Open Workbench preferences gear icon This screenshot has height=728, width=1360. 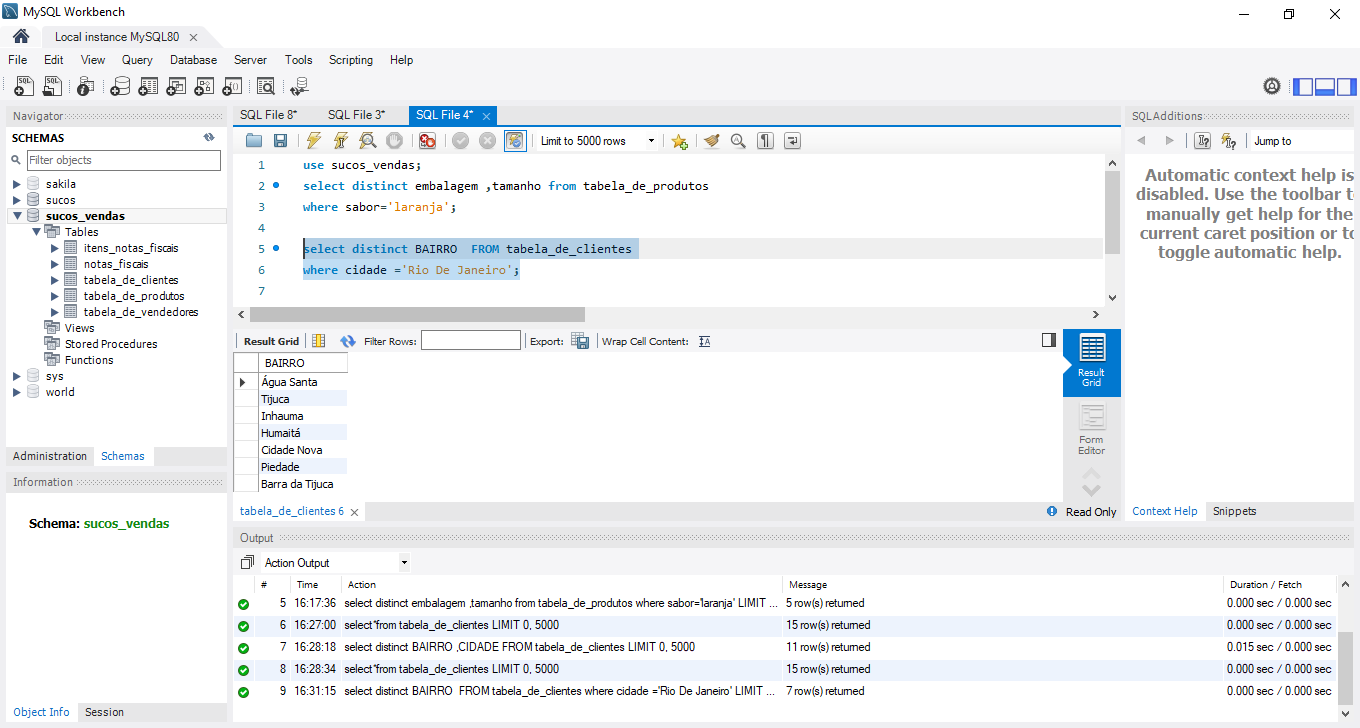pyautogui.click(x=1272, y=86)
